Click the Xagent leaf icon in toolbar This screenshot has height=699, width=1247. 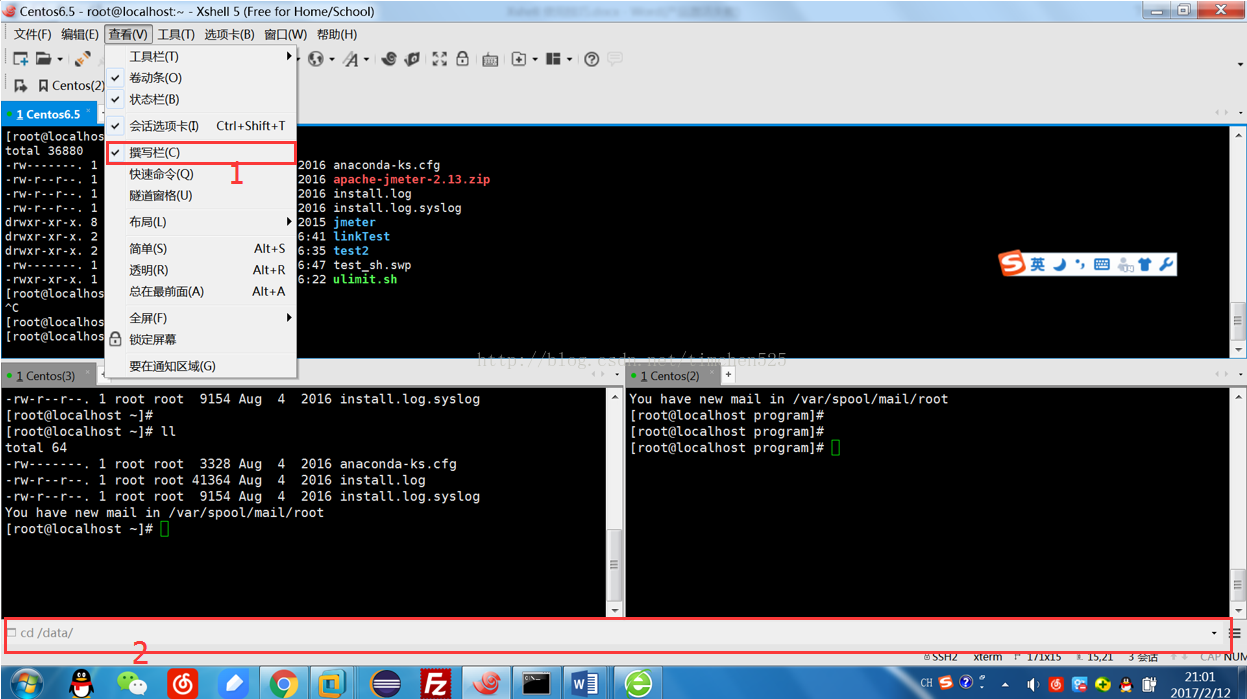click(412, 59)
